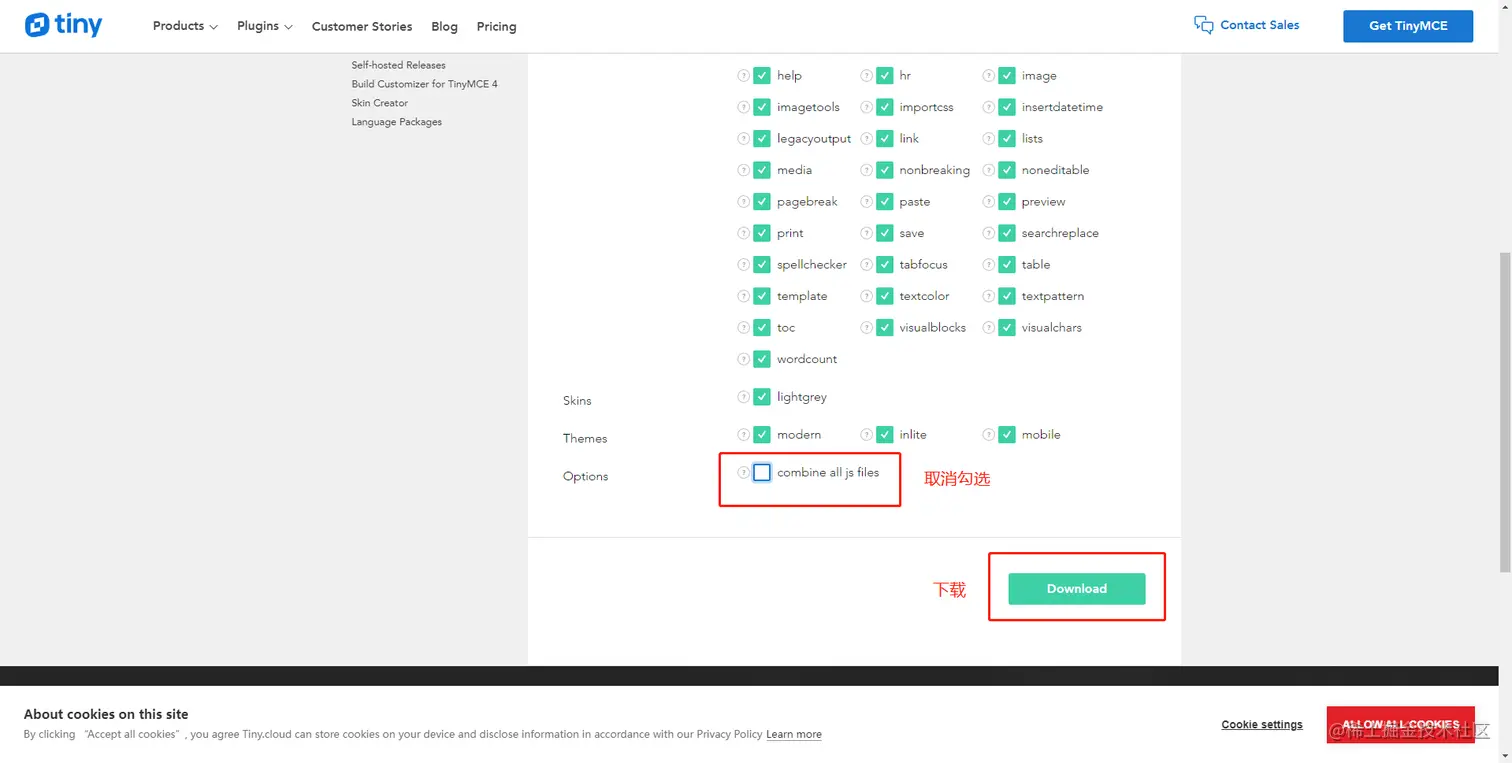1512x763 pixels.
Task: Check the 'combine all js files' checkbox
Action: click(x=762, y=472)
